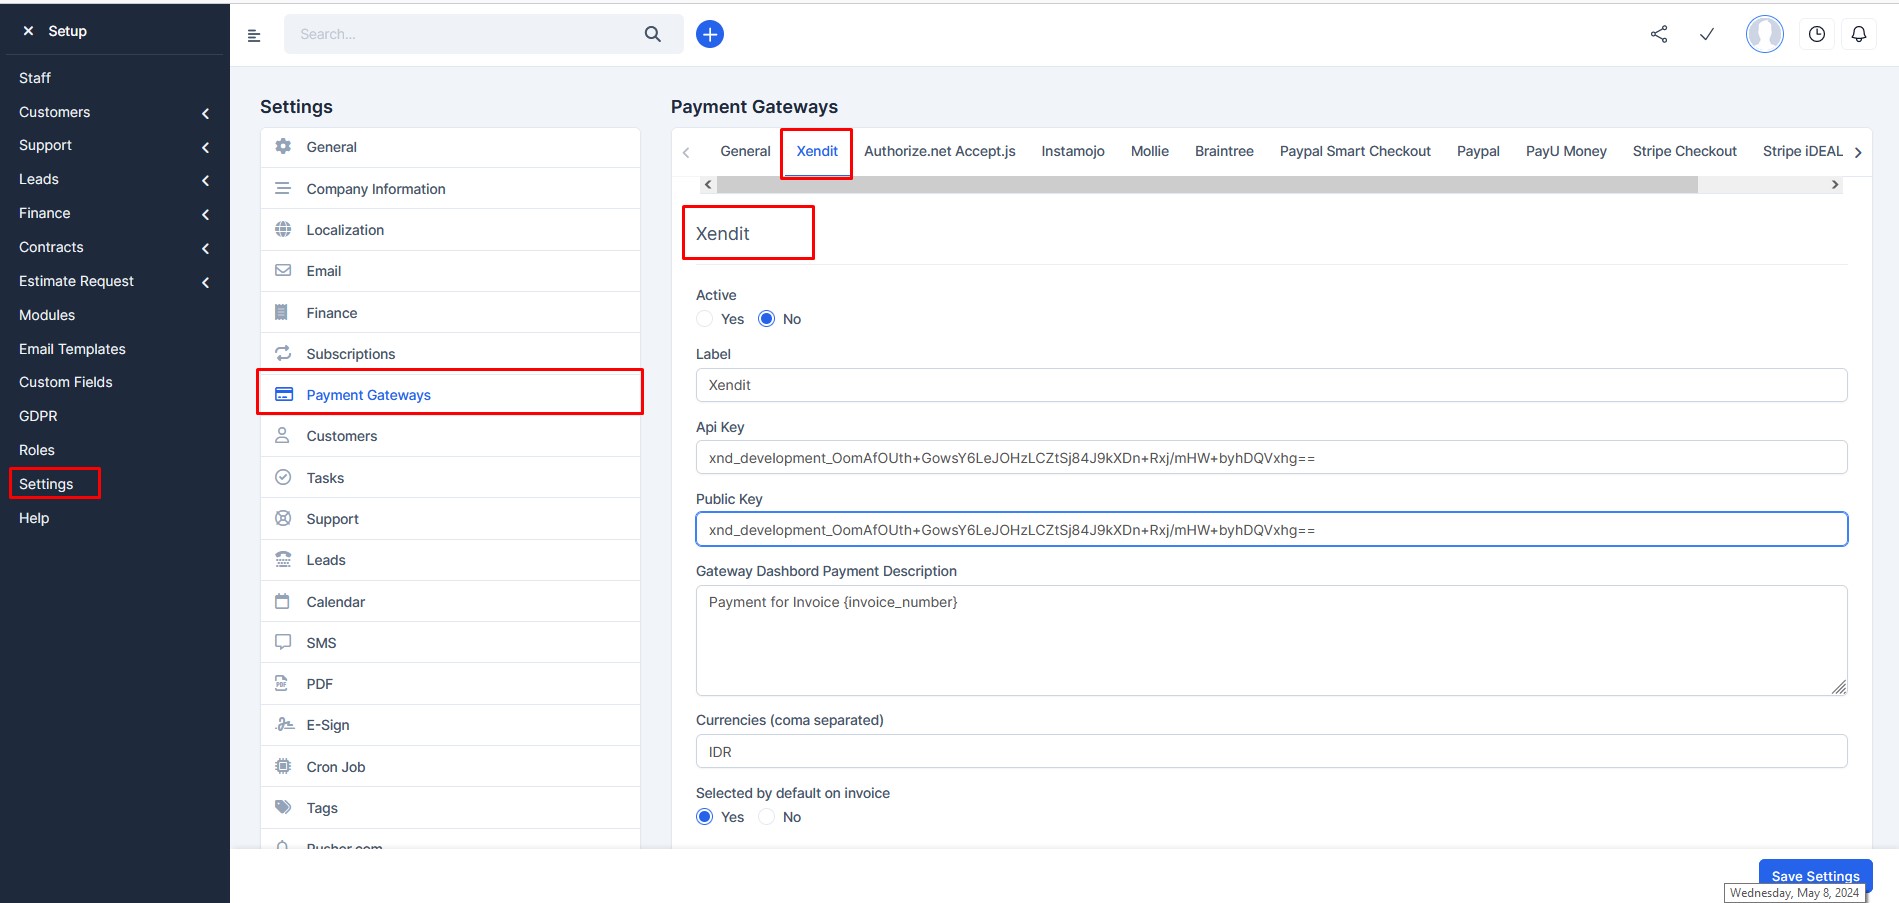The width and height of the screenshot is (1899, 903).
Task: Toggle the sidebar menu collapse icon
Action: click(x=254, y=35)
